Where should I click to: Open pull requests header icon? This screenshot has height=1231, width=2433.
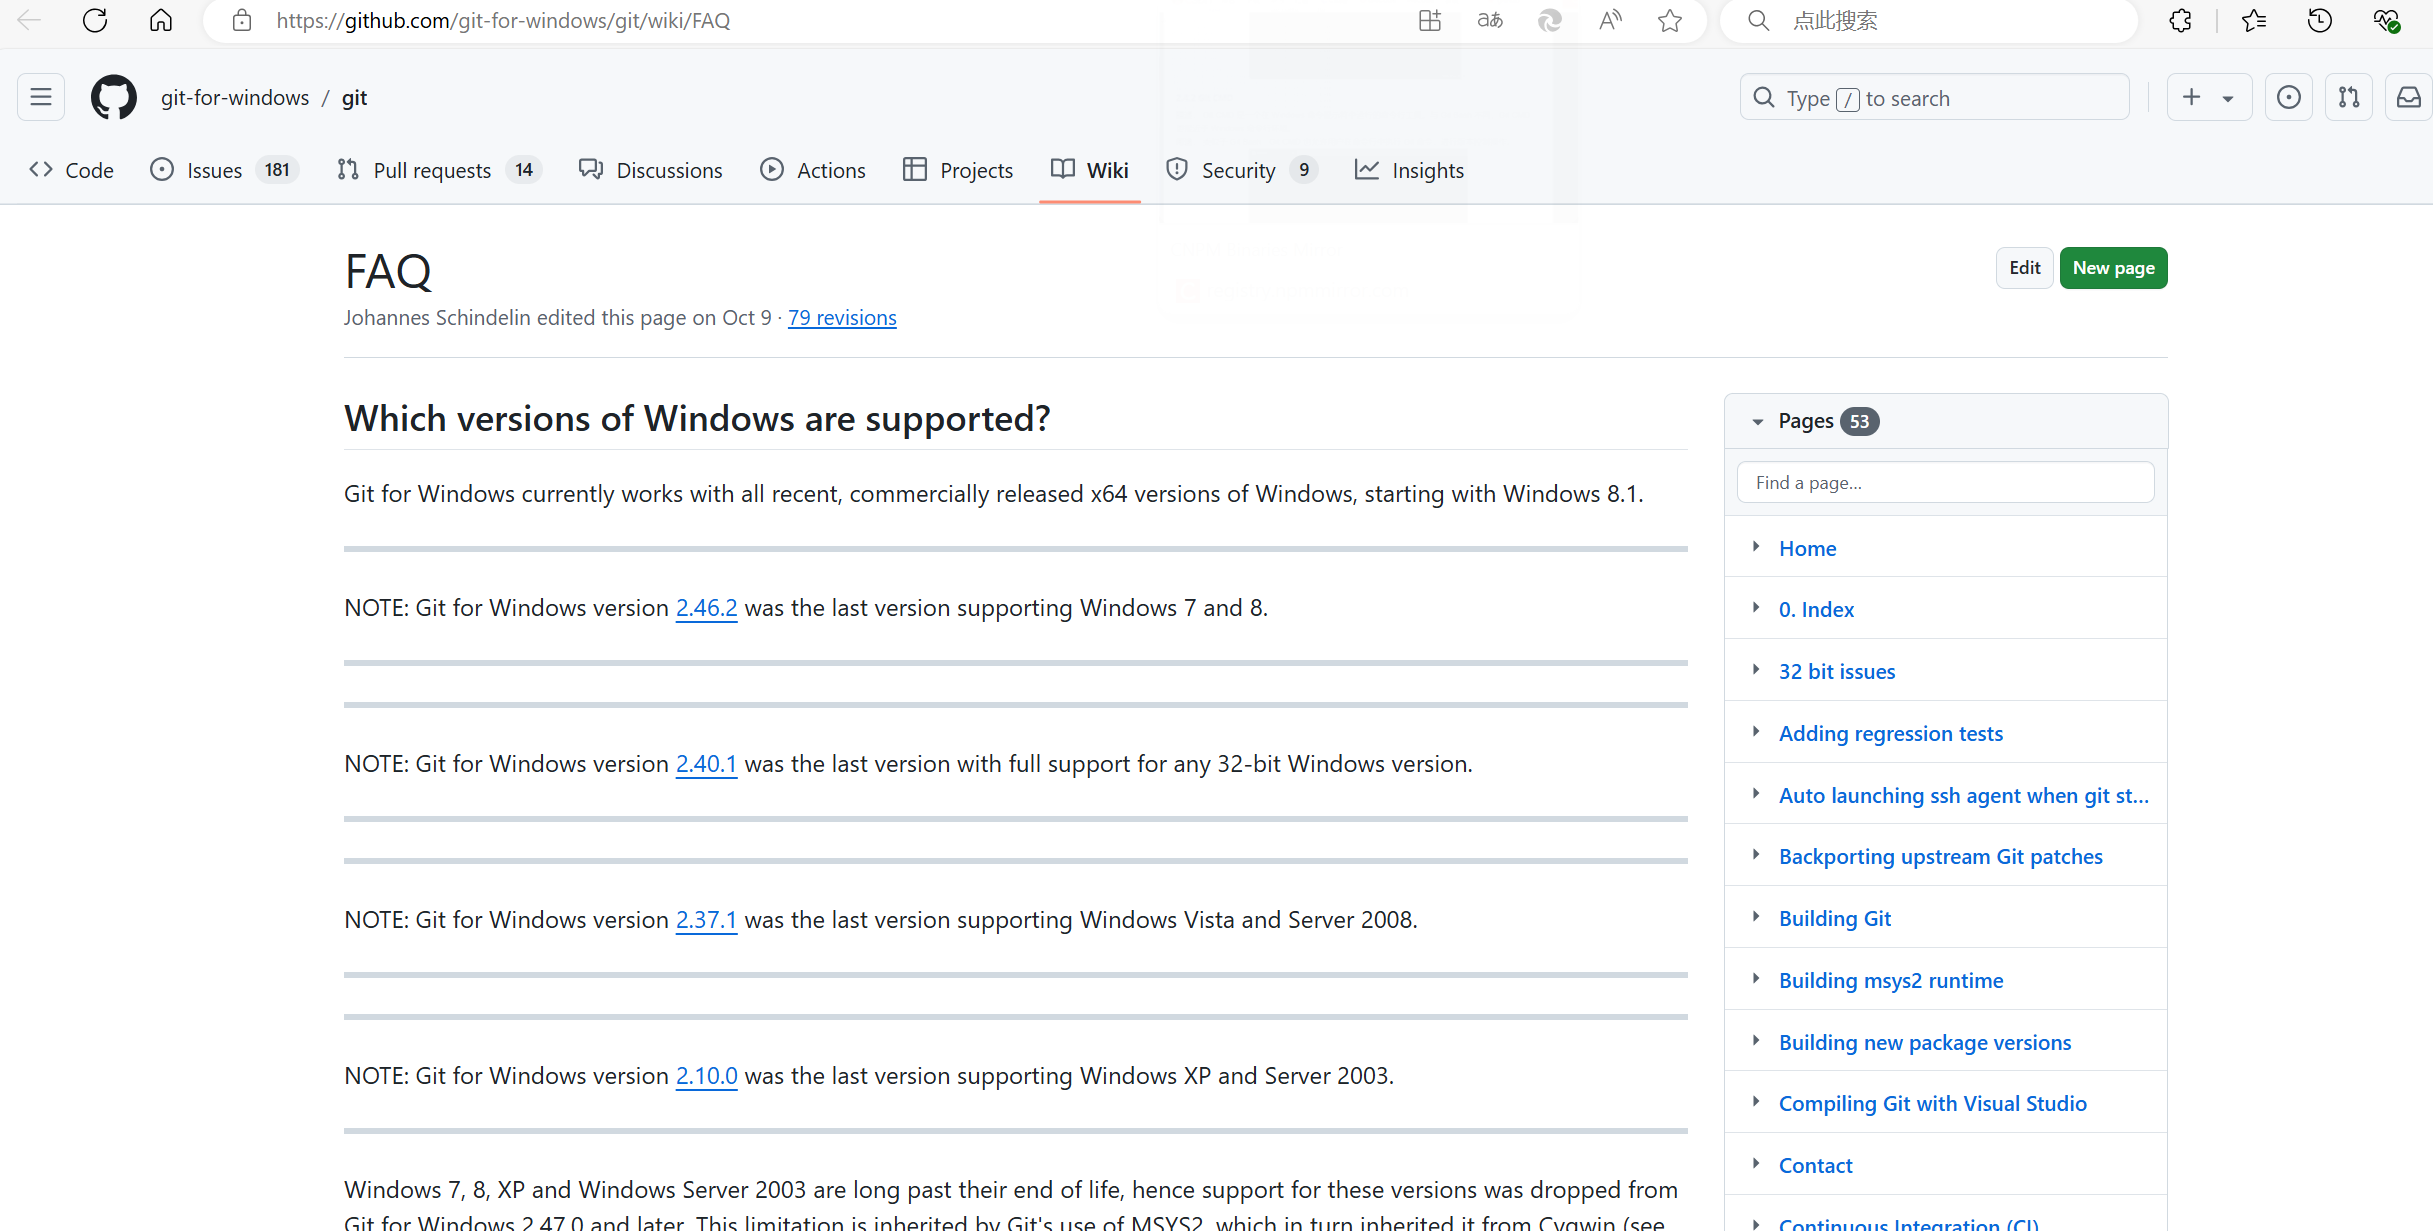pos(2349,98)
